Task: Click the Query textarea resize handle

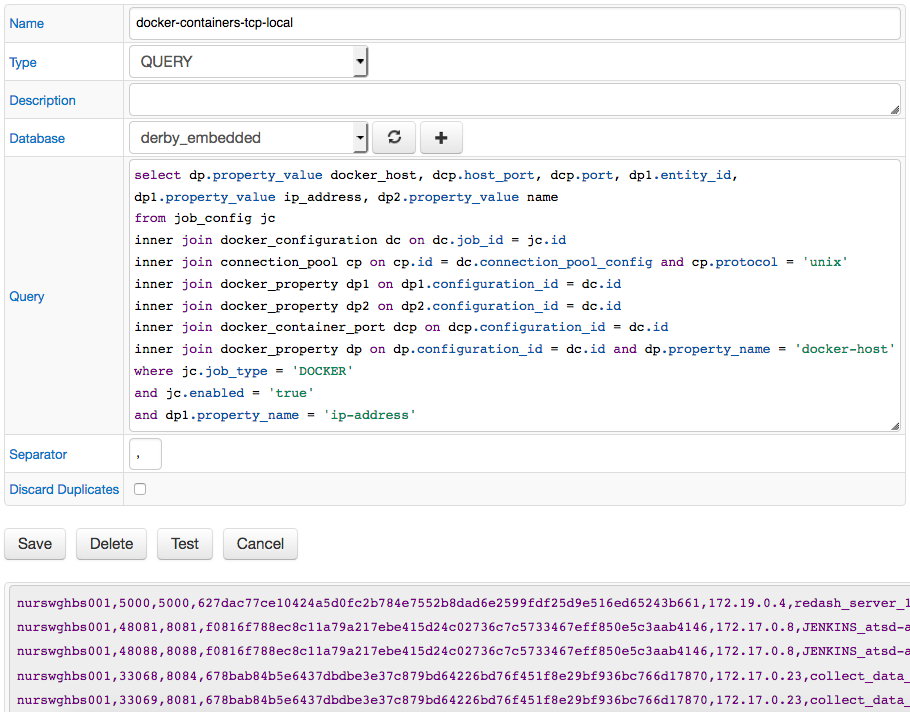Action: tap(894, 426)
